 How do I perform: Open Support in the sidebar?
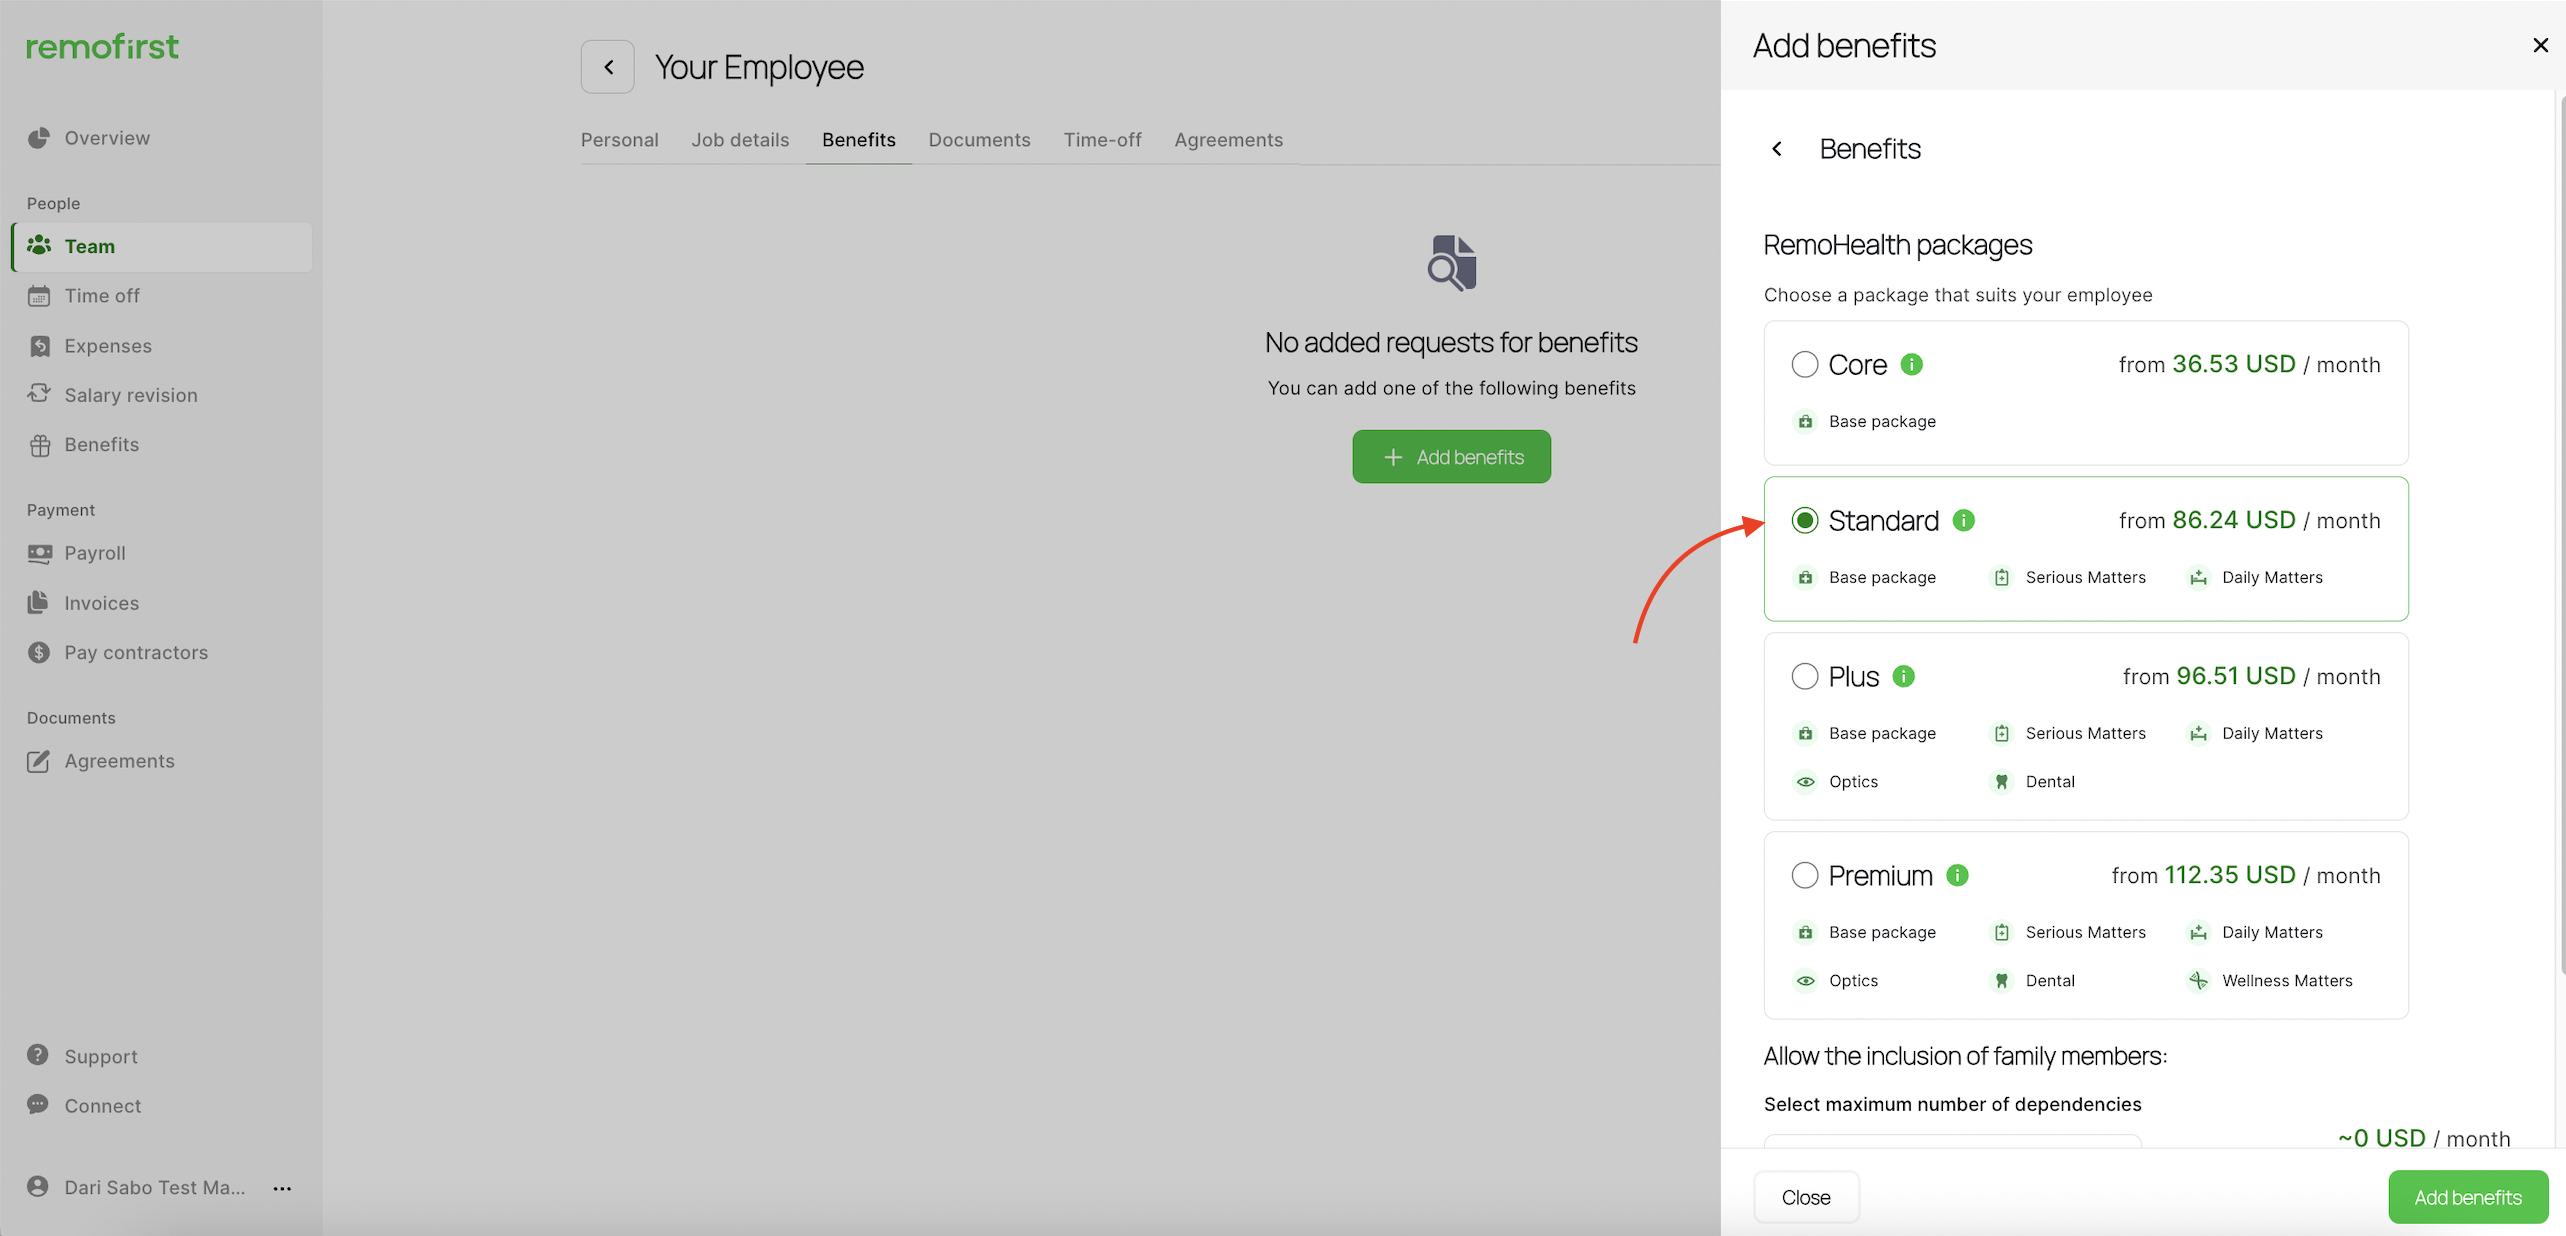coord(162,1056)
